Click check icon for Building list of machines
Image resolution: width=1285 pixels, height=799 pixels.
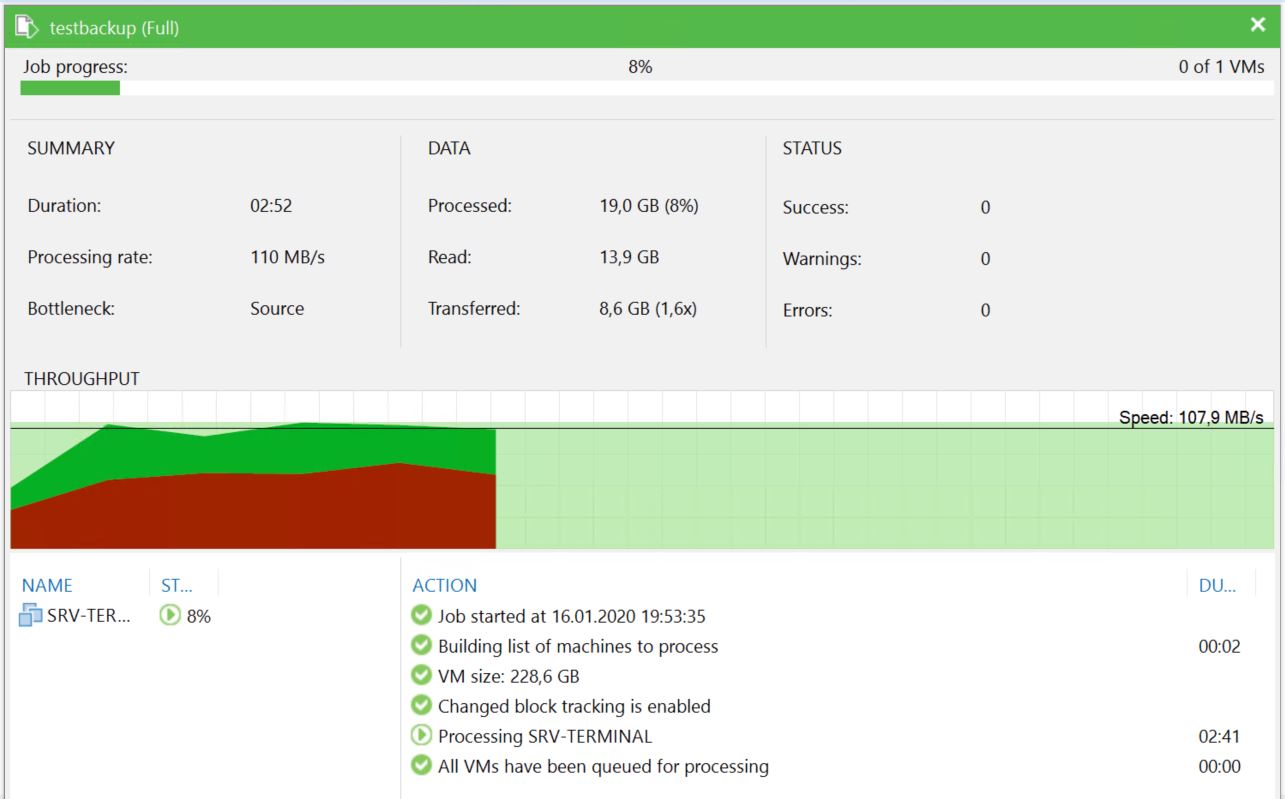pyautogui.click(x=422, y=646)
